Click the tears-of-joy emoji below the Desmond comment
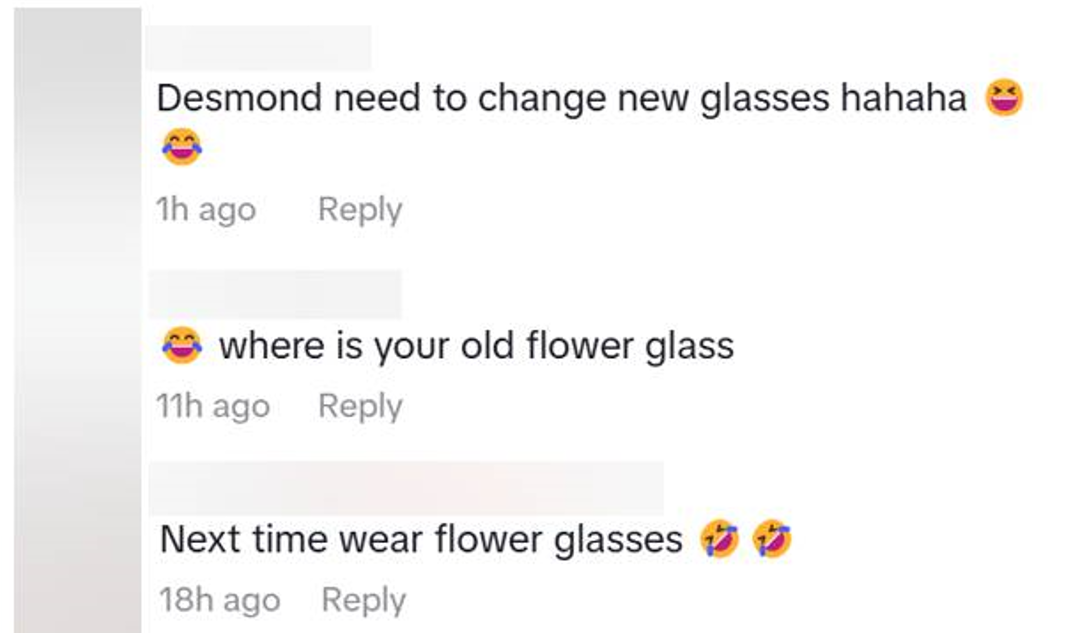Screen dimensions: 1069x633 coord(181,148)
